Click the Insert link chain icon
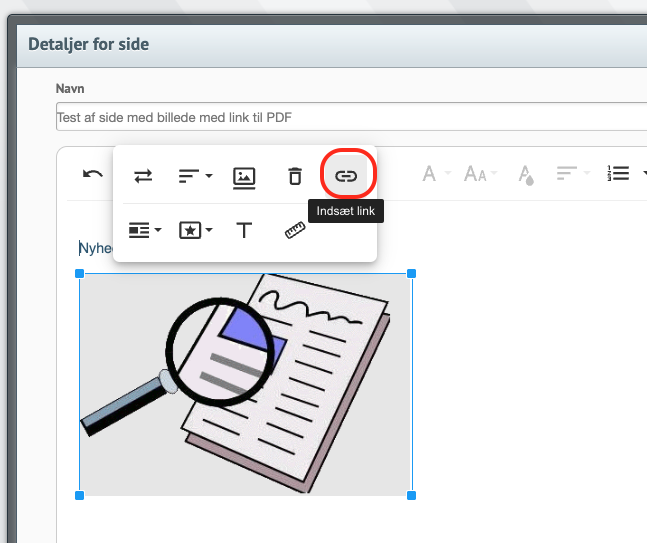The height and width of the screenshot is (543, 647). pyautogui.click(x=345, y=176)
